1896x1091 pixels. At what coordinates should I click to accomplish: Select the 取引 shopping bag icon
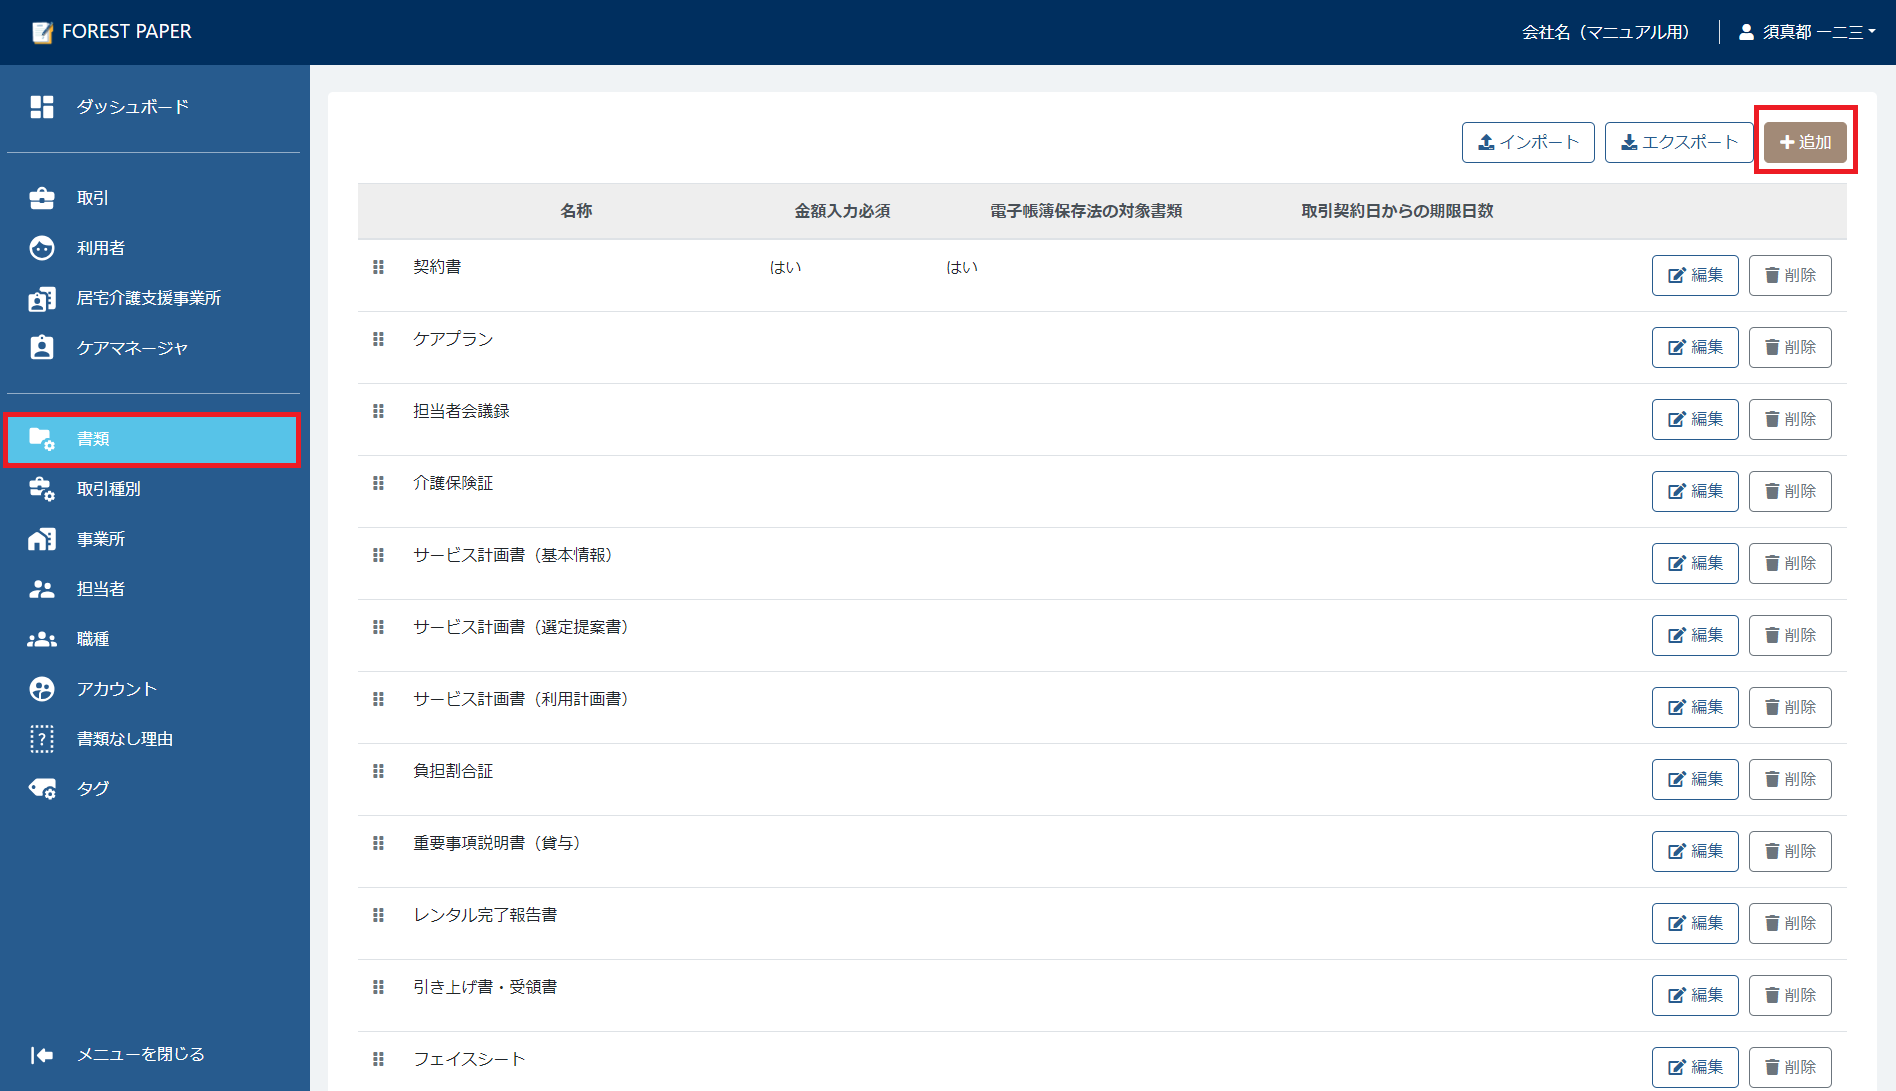point(42,197)
